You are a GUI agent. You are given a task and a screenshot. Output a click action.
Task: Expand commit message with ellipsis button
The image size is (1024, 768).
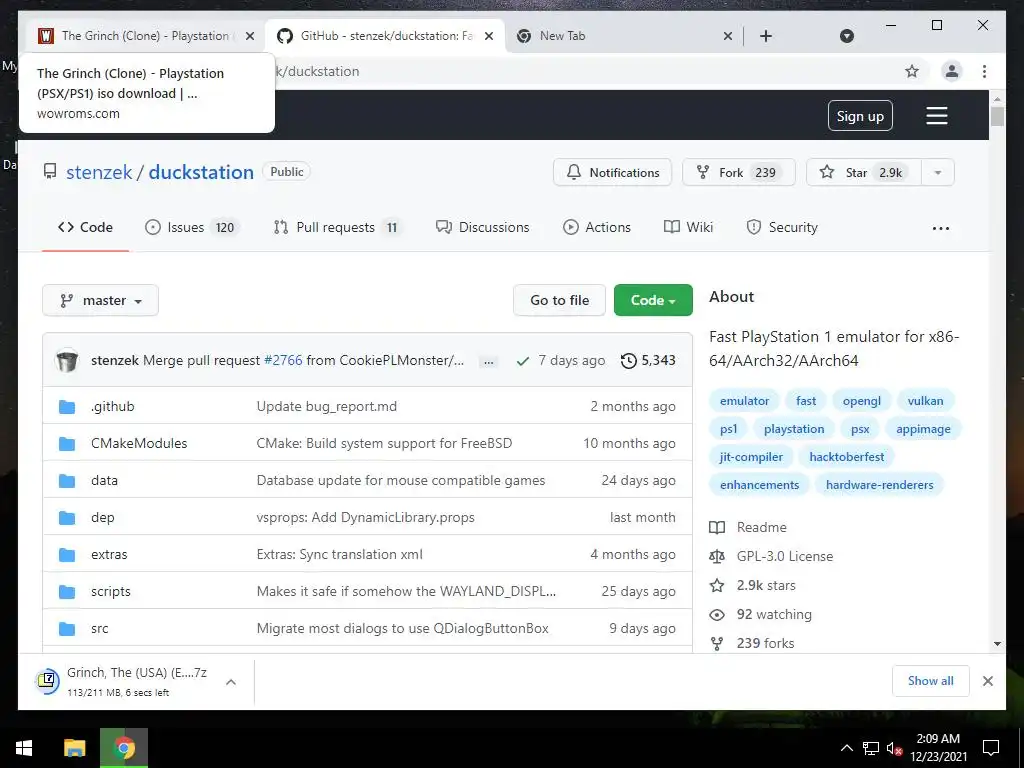[x=488, y=361]
